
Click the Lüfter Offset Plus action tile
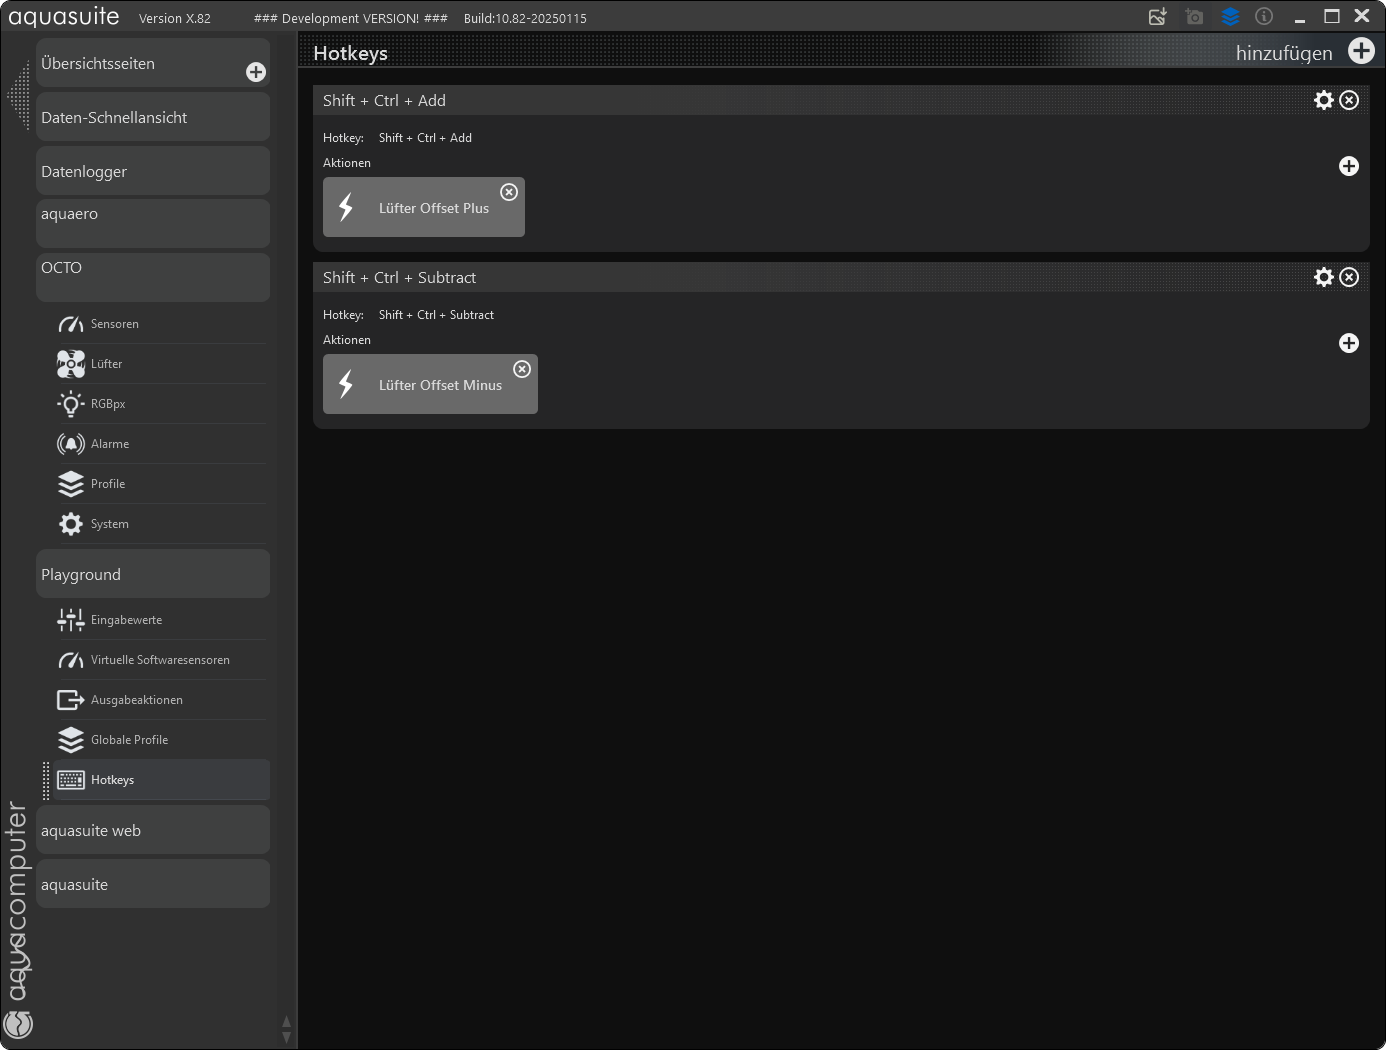click(x=423, y=208)
